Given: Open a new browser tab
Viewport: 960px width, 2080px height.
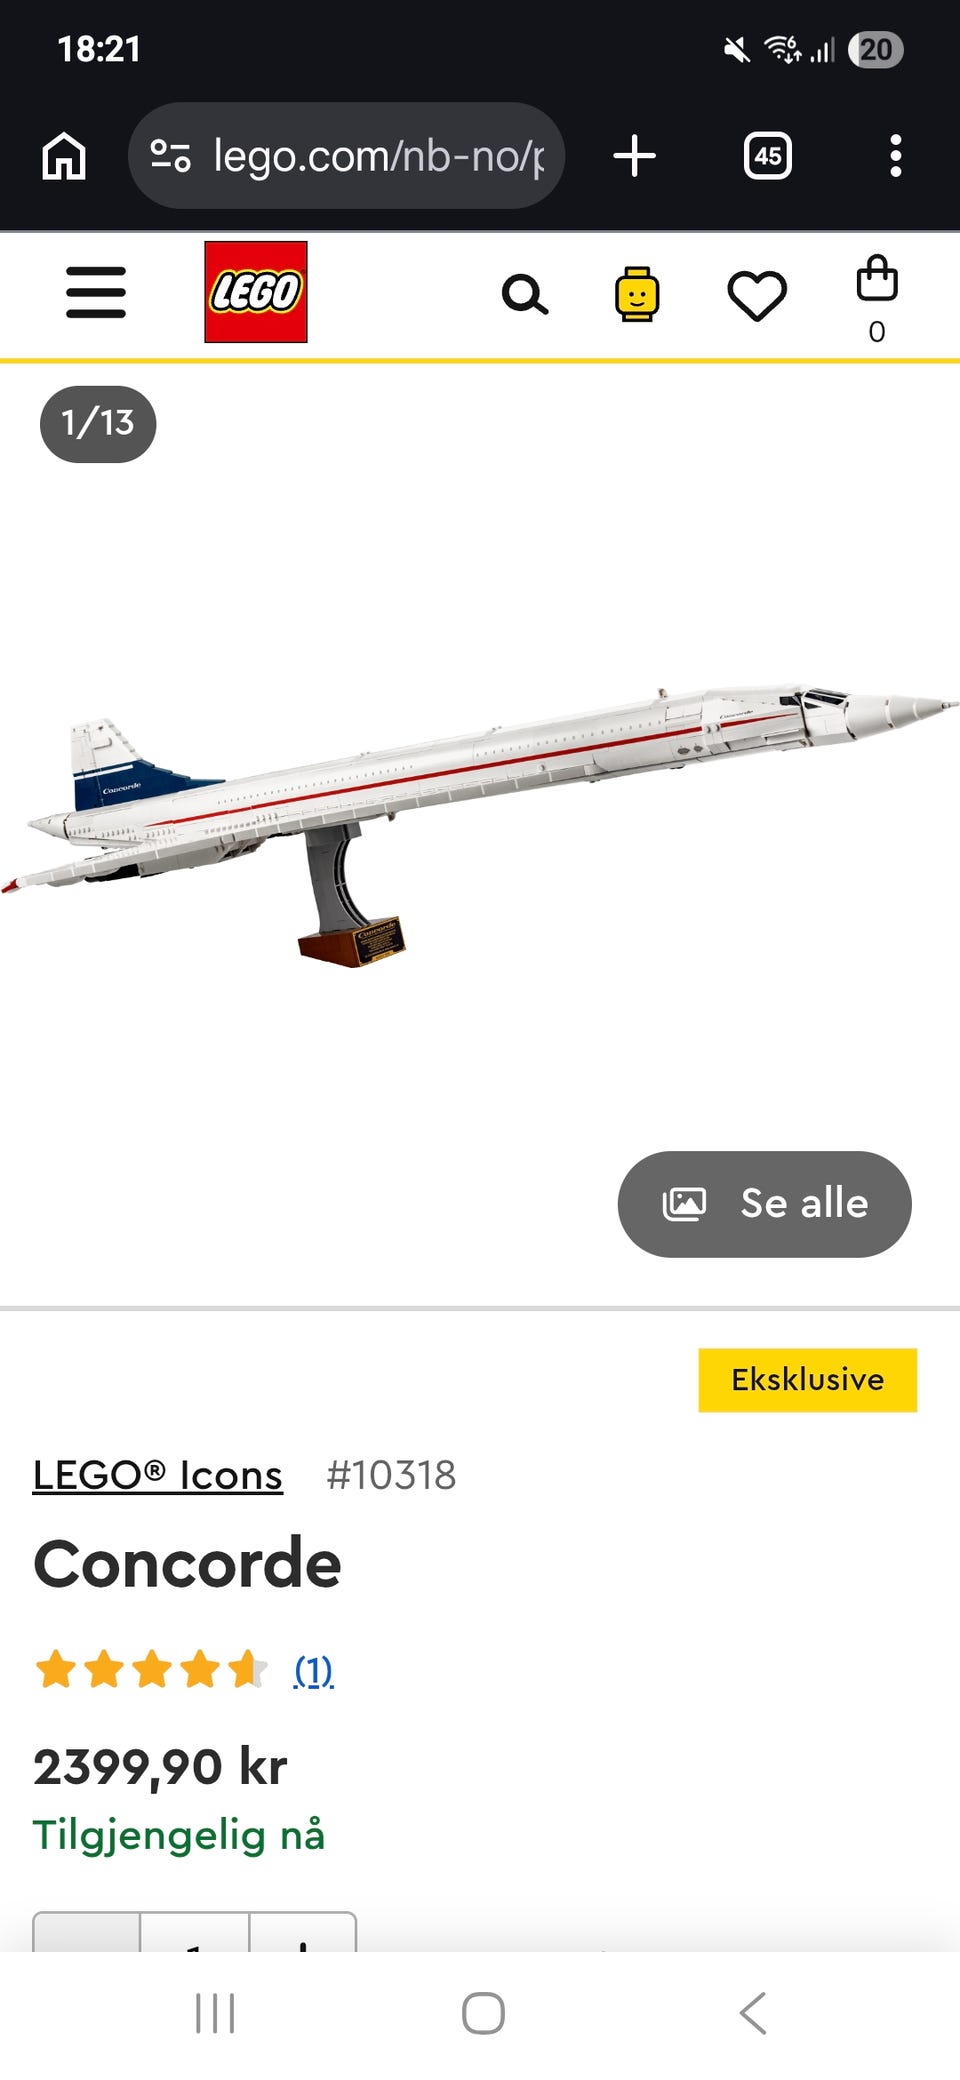Looking at the screenshot, I should [634, 156].
